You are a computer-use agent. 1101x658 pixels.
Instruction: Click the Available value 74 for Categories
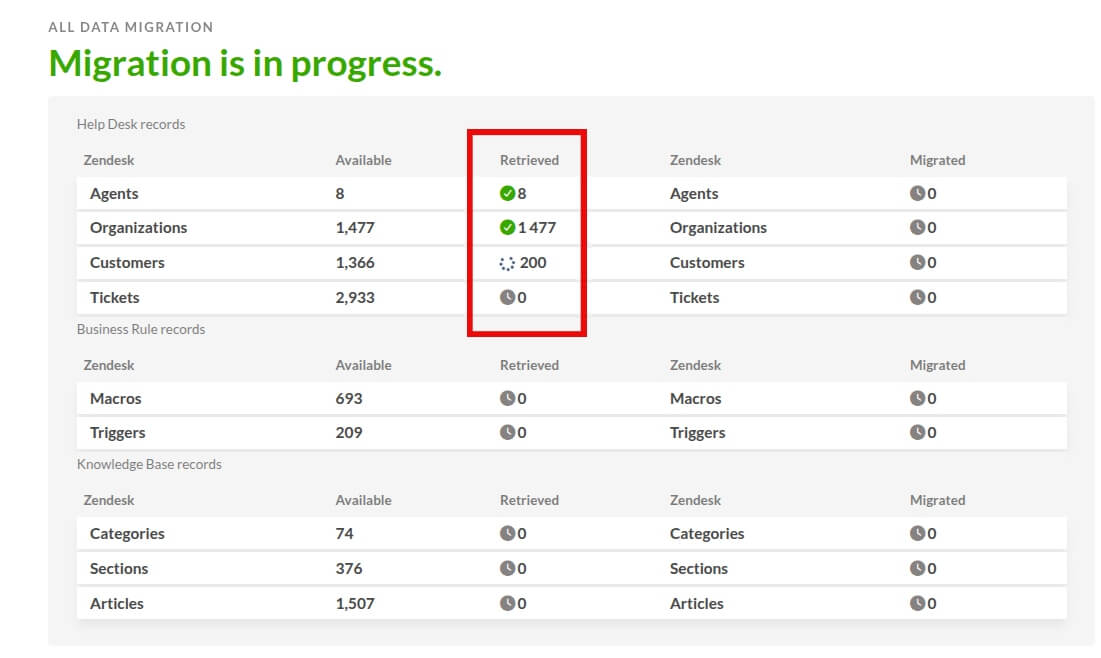344,533
